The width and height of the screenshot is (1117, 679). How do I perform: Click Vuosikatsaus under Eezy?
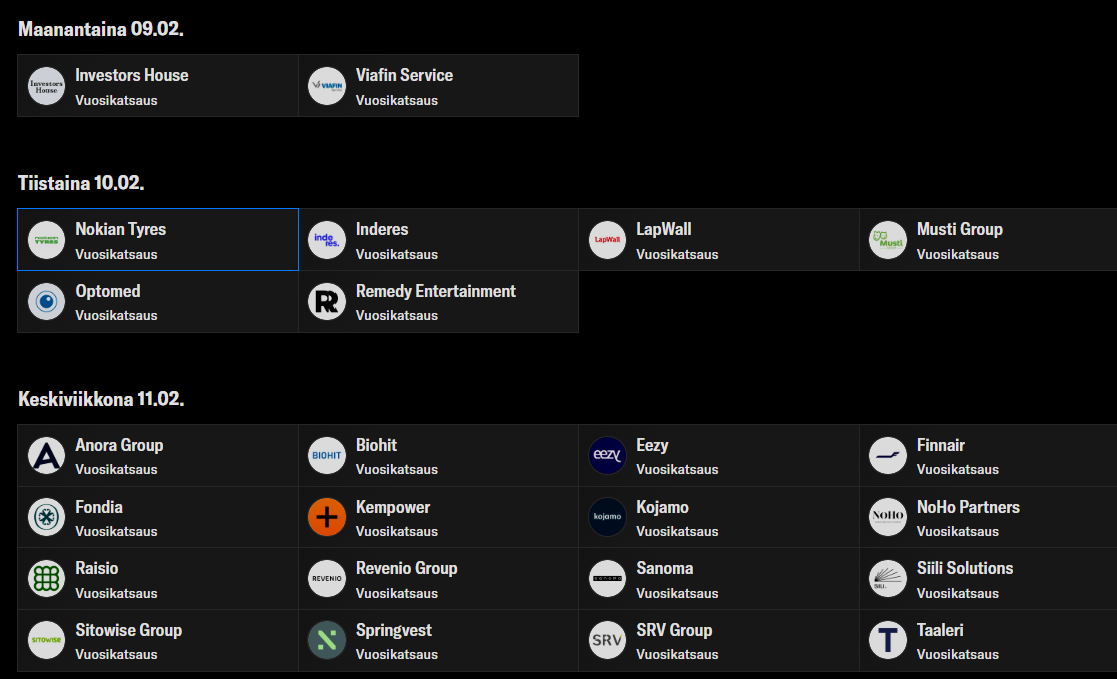pos(677,470)
